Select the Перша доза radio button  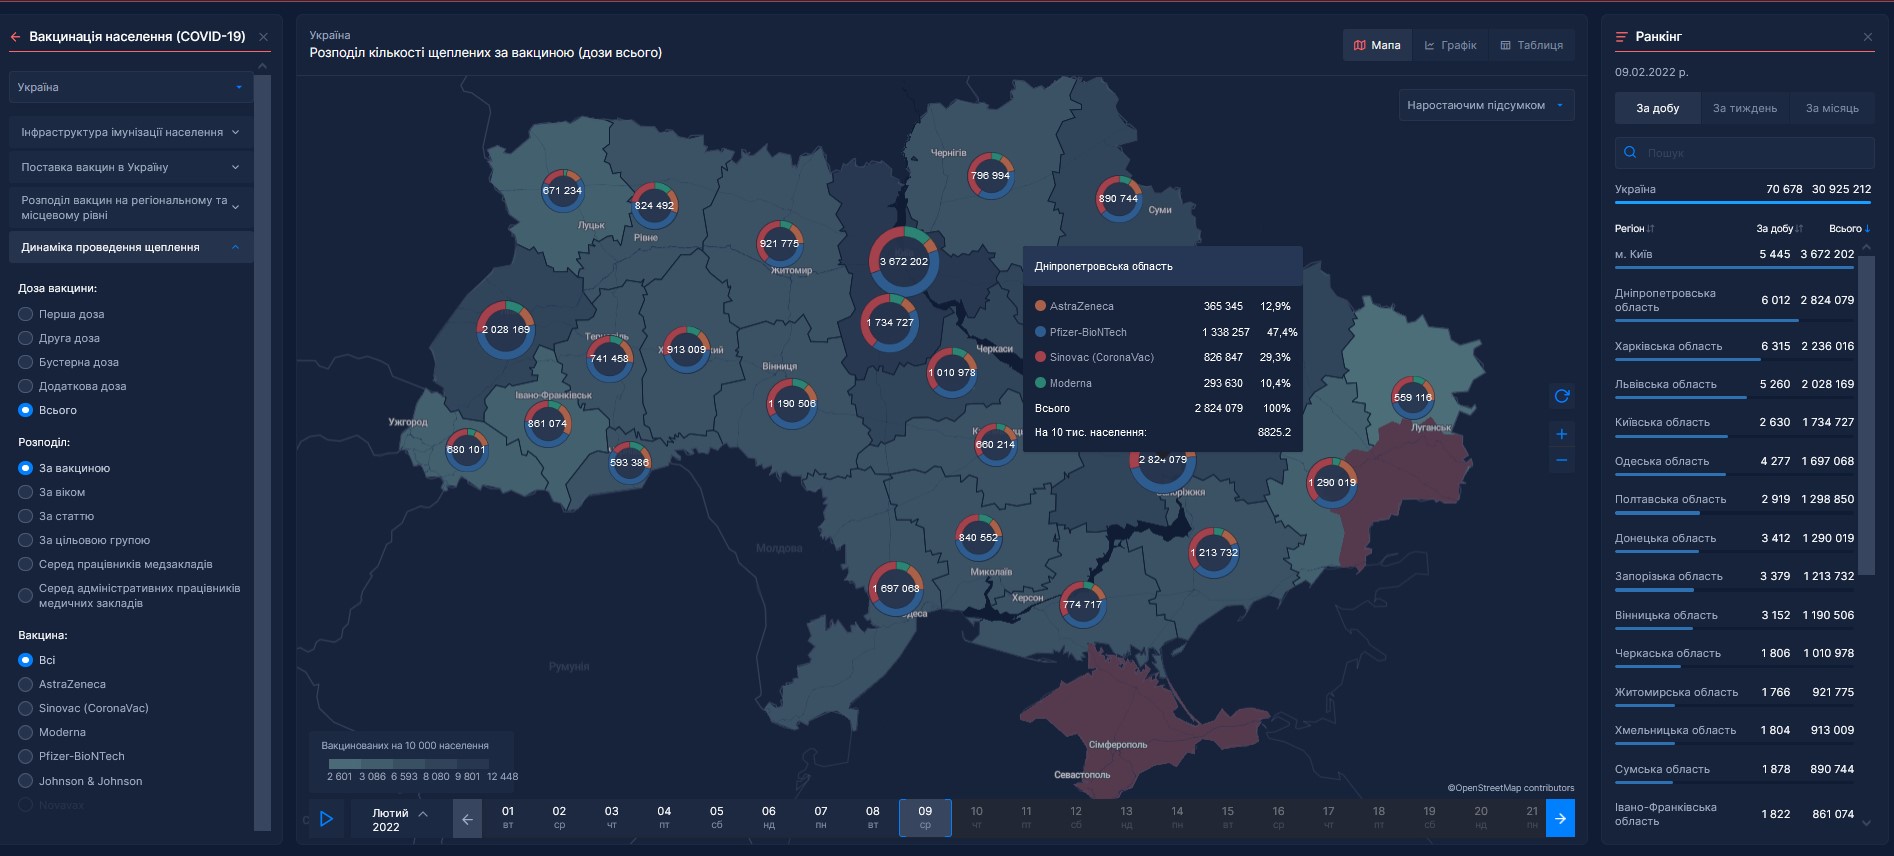coord(26,314)
